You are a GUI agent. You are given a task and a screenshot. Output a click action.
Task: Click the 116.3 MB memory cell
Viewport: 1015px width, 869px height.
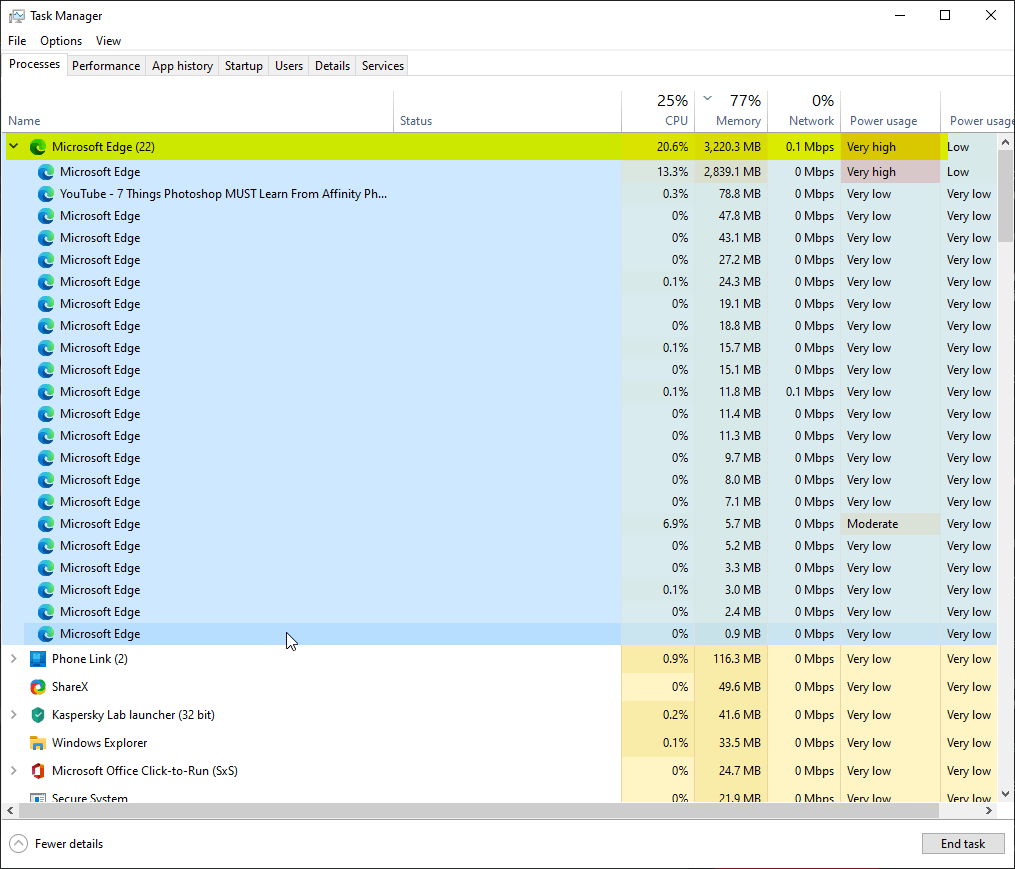[x=731, y=659]
